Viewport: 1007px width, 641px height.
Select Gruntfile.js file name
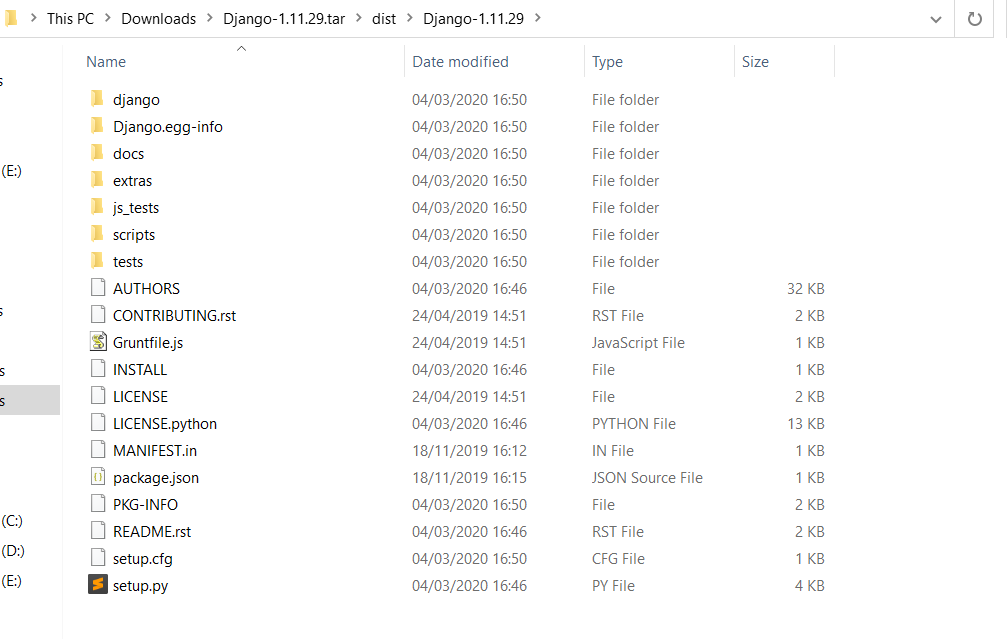(148, 342)
